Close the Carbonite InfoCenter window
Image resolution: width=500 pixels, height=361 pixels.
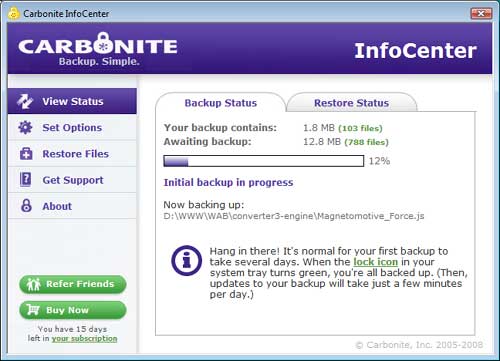coord(481,13)
